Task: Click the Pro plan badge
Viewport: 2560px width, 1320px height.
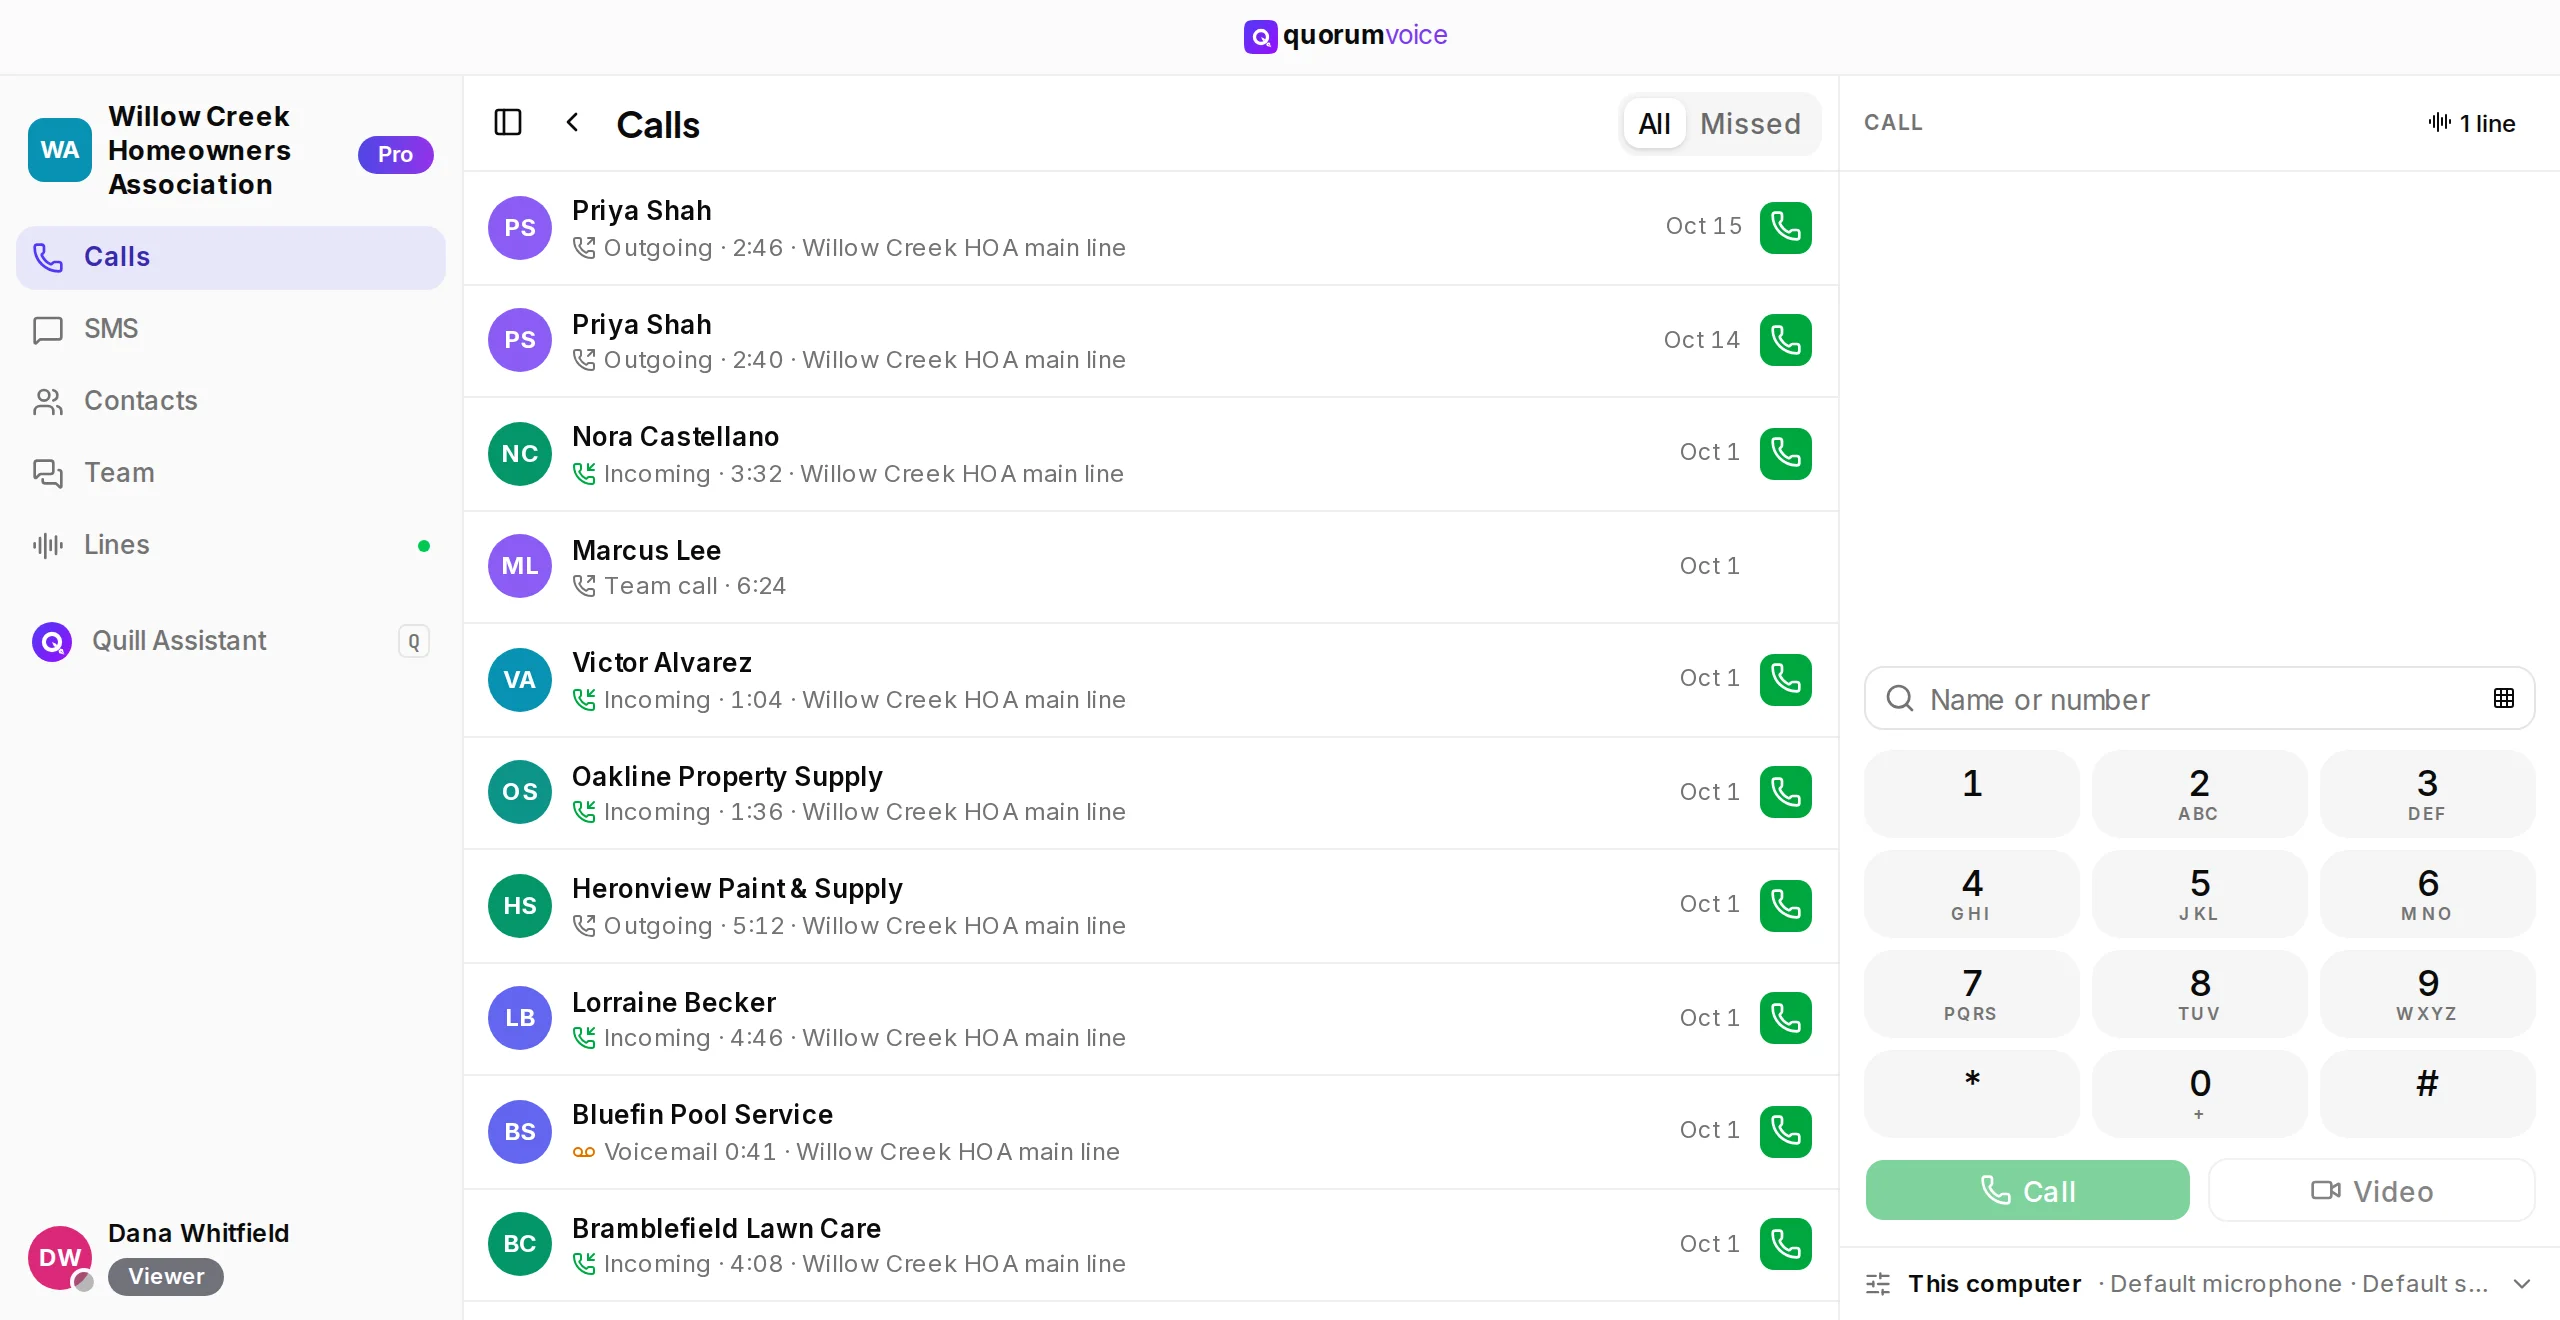Action: (396, 154)
